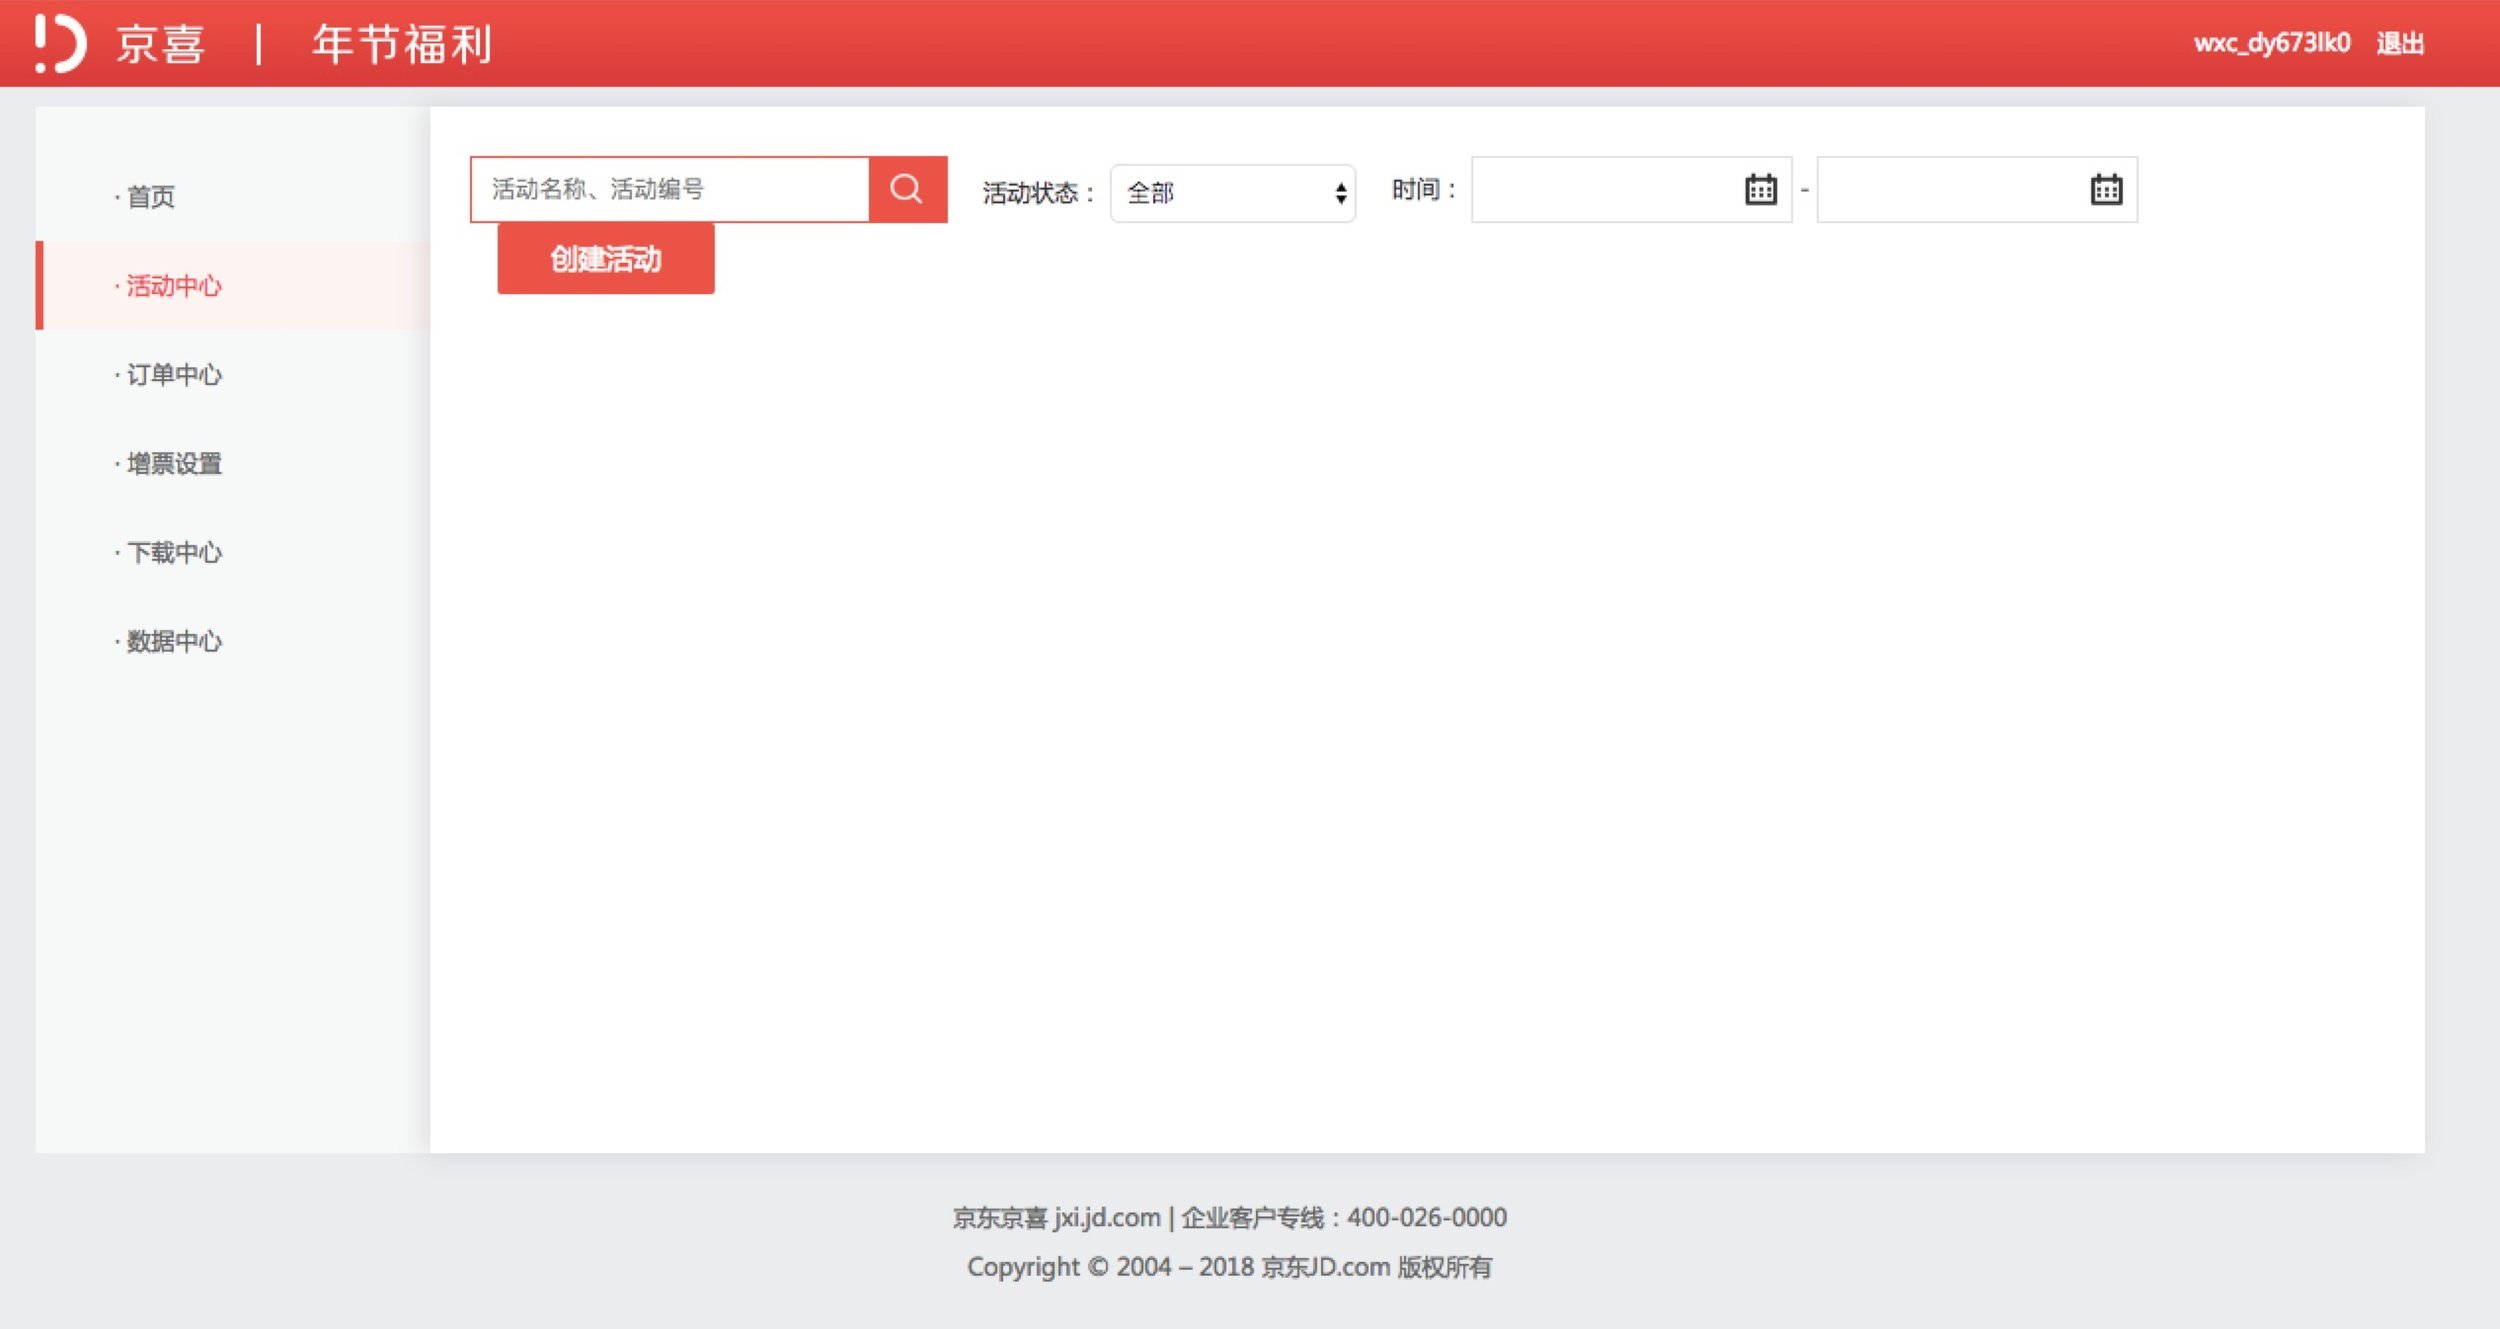
Task: Select 活动中心 in the sidebar
Action: [x=173, y=286]
